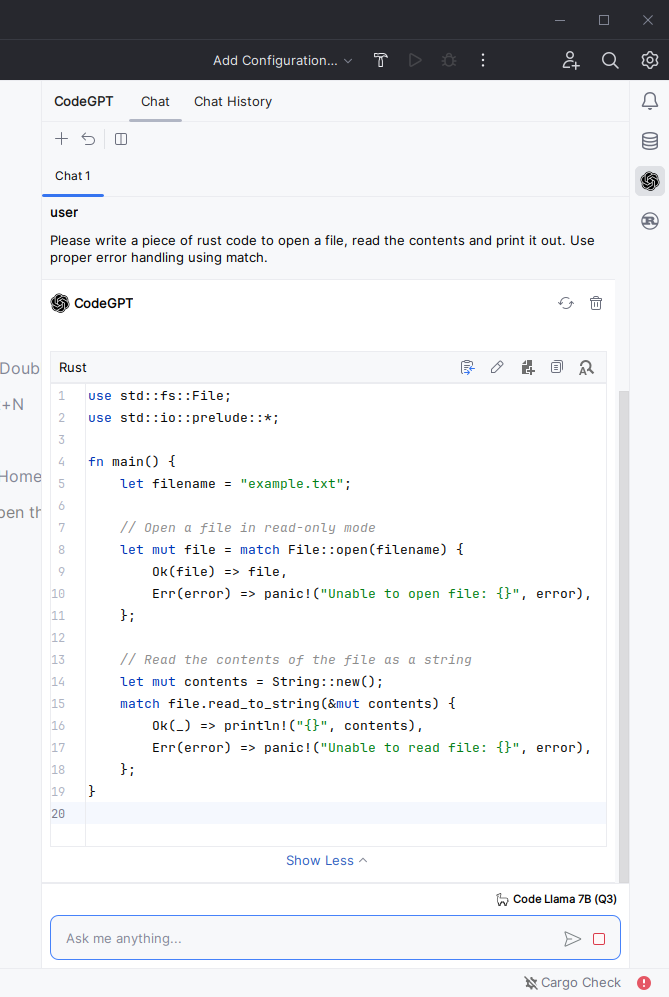Switch to the Chat History tab

pos(233,102)
